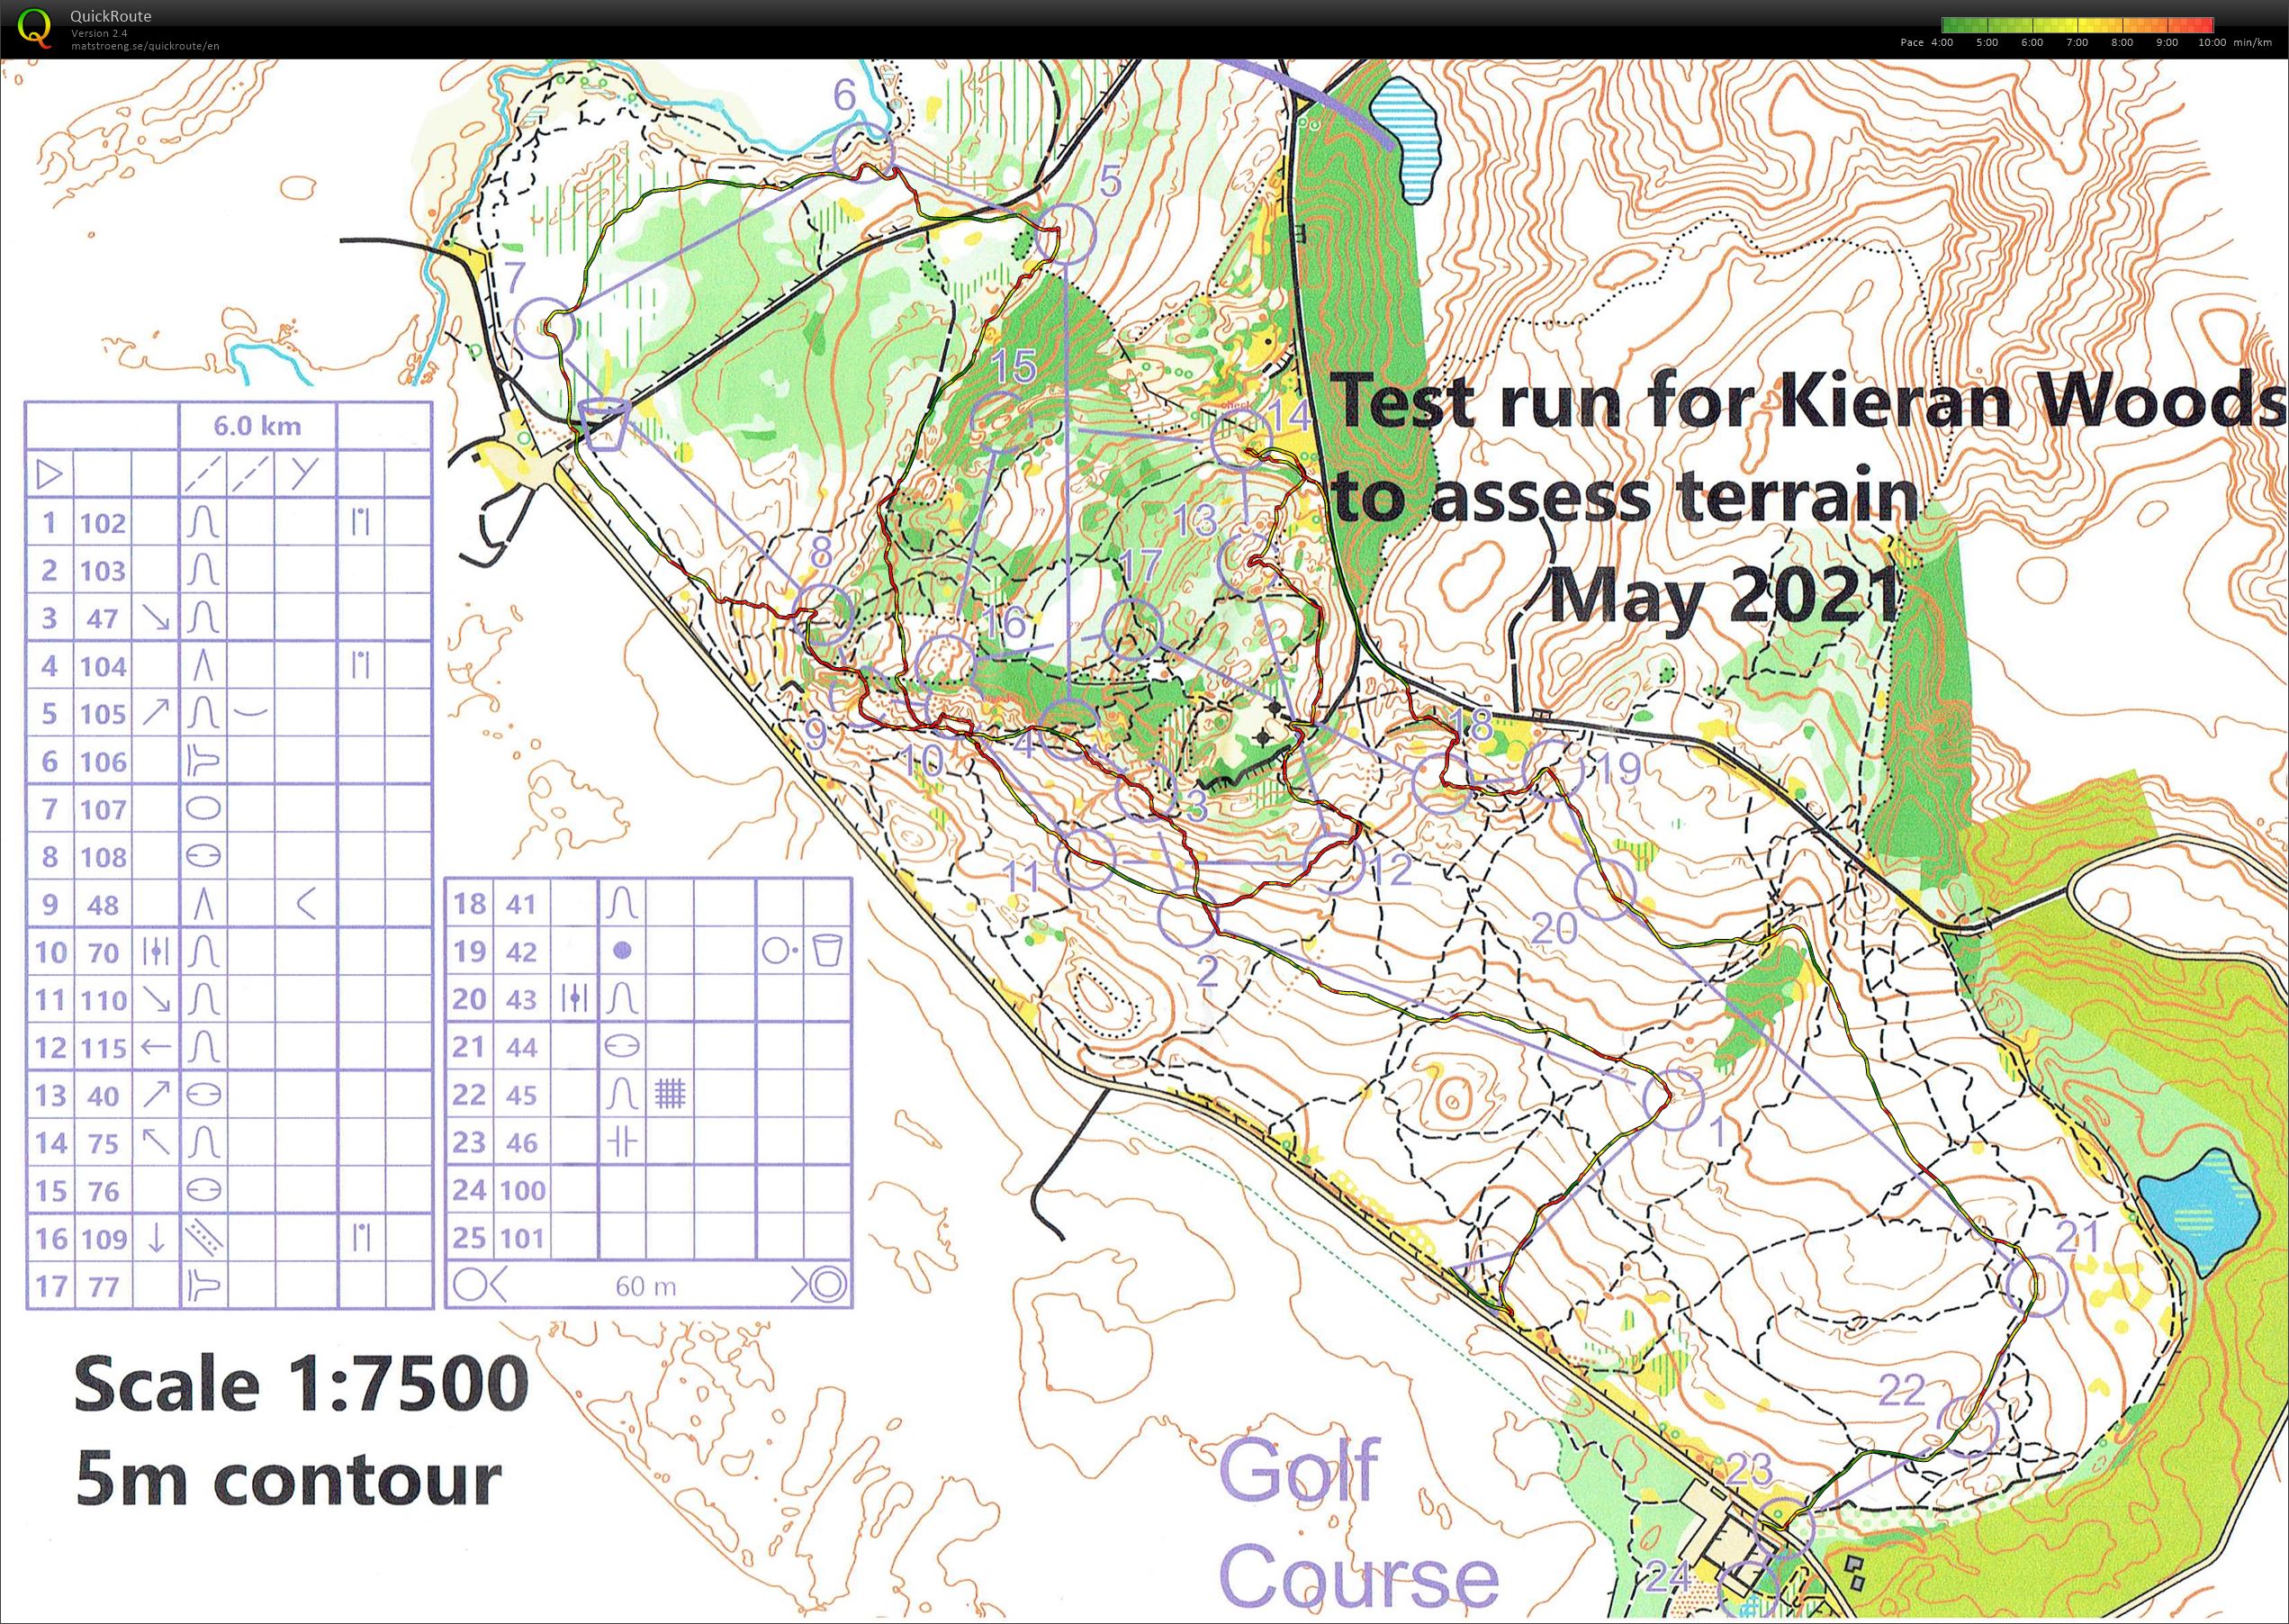The height and width of the screenshot is (1624, 2289).
Task: Click control code '70' in row 10
Action: coord(103,952)
